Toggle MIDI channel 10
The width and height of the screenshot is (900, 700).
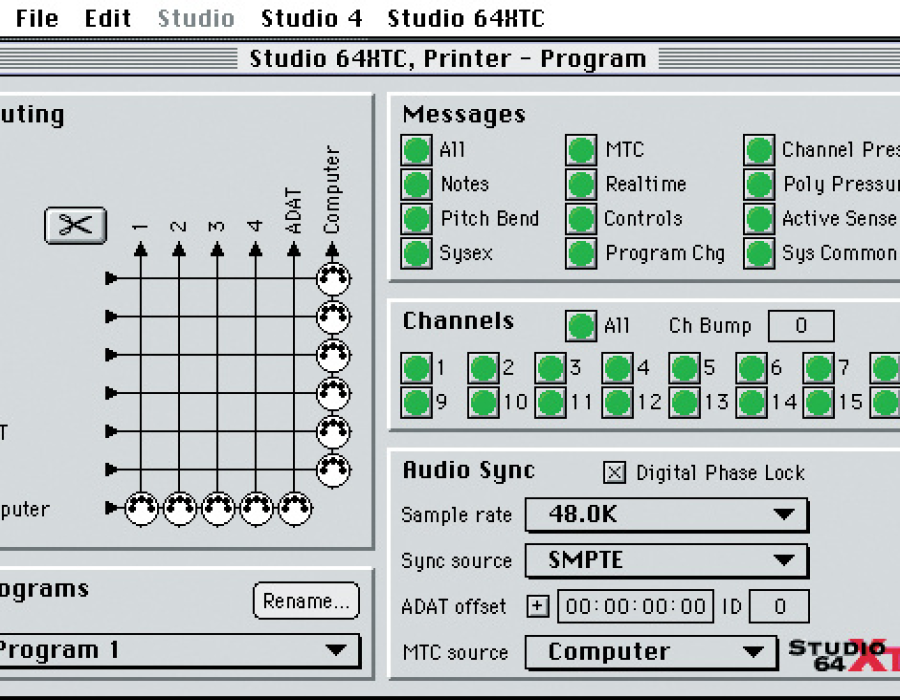483,403
